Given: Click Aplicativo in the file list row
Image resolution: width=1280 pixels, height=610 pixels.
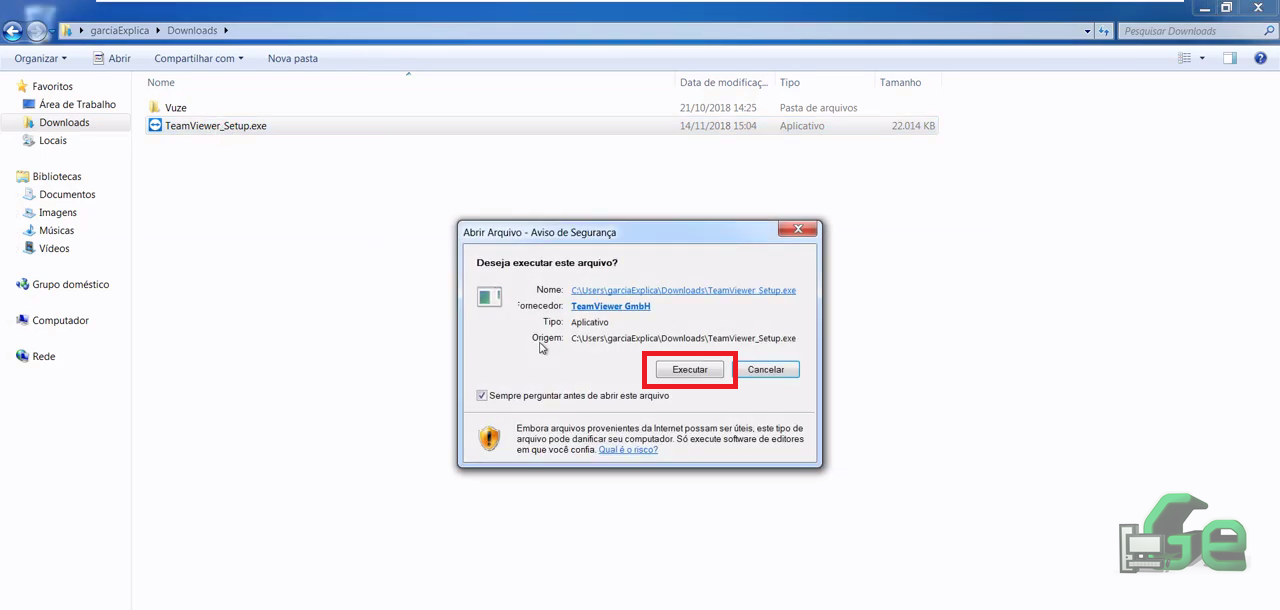Looking at the screenshot, I should pos(802,126).
